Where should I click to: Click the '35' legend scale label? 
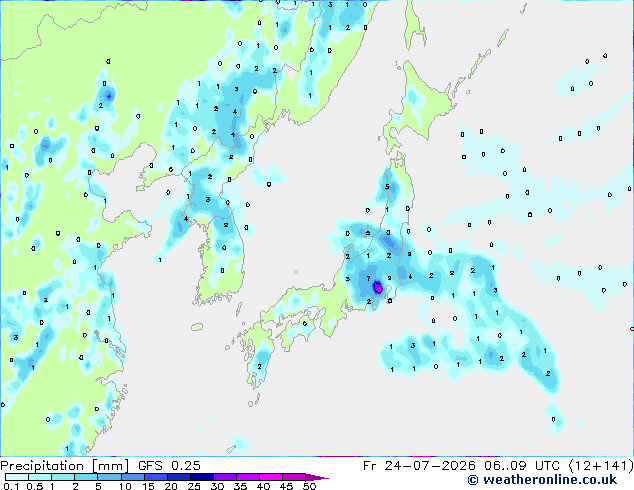[240, 486]
